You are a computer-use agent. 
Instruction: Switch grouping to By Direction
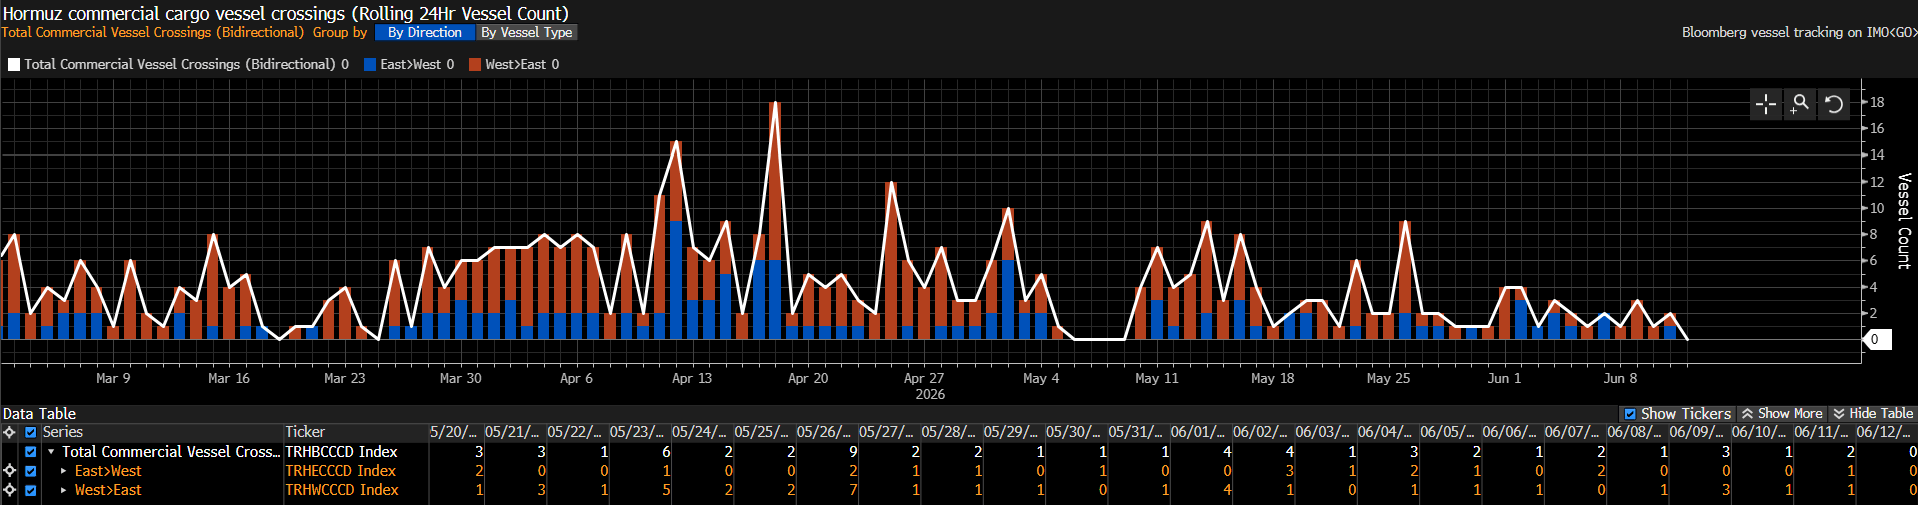click(x=425, y=33)
